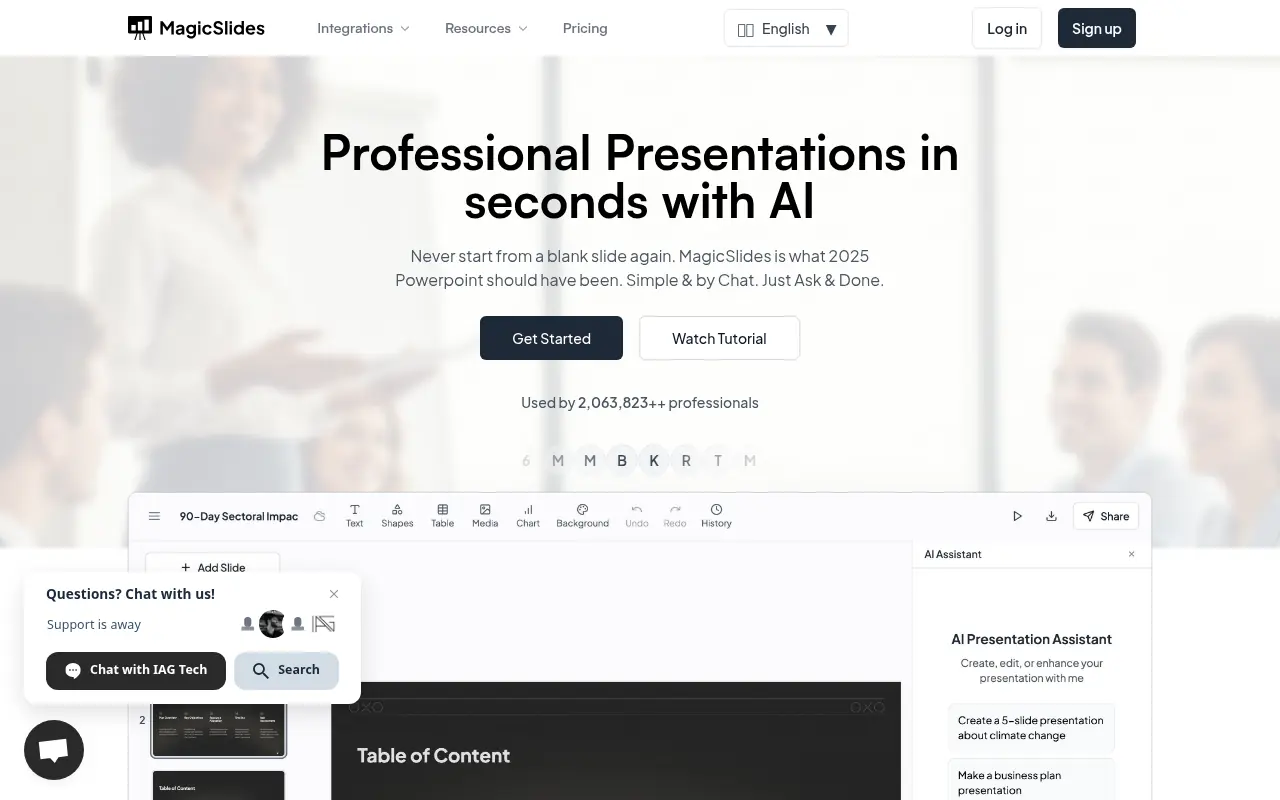This screenshot has height=800, width=1280.
Task: Open the Media insert tool
Action: pos(484,515)
